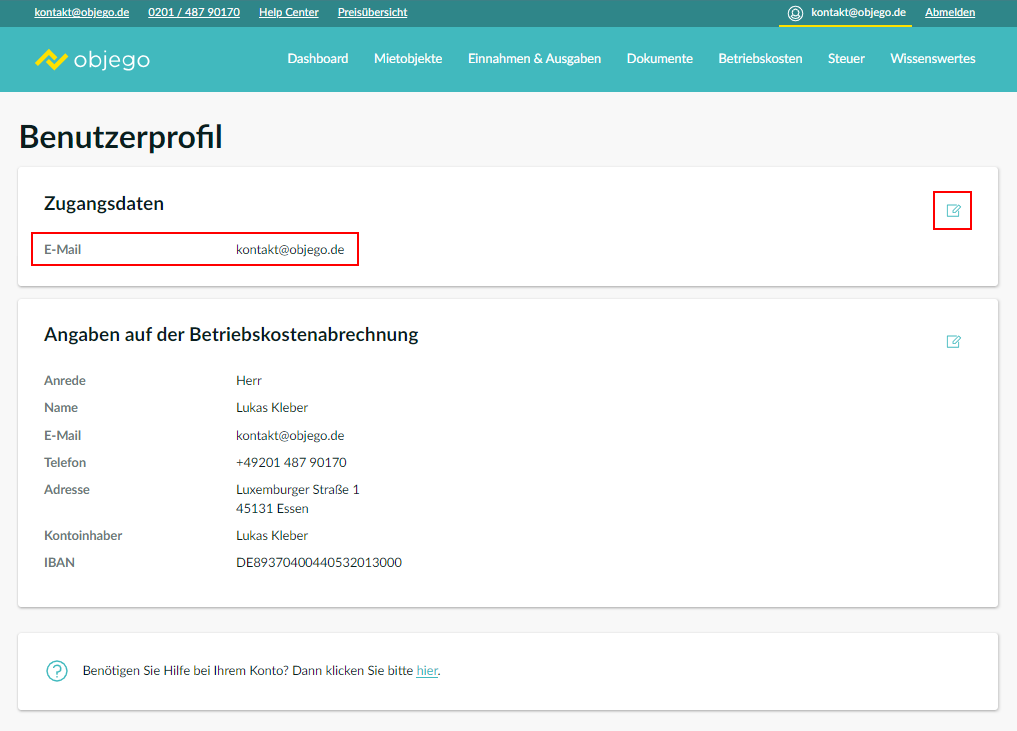Viewport: 1017px width, 731px height.
Task: Click the IBAN value DE89370400440532013000
Action: pyautogui.click(x=318, y=563)
